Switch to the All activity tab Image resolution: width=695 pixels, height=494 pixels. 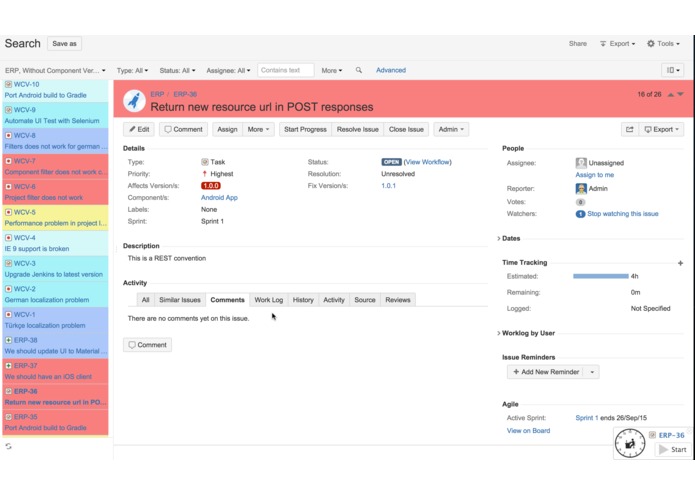pyautogui.click(x=145, y=300)
